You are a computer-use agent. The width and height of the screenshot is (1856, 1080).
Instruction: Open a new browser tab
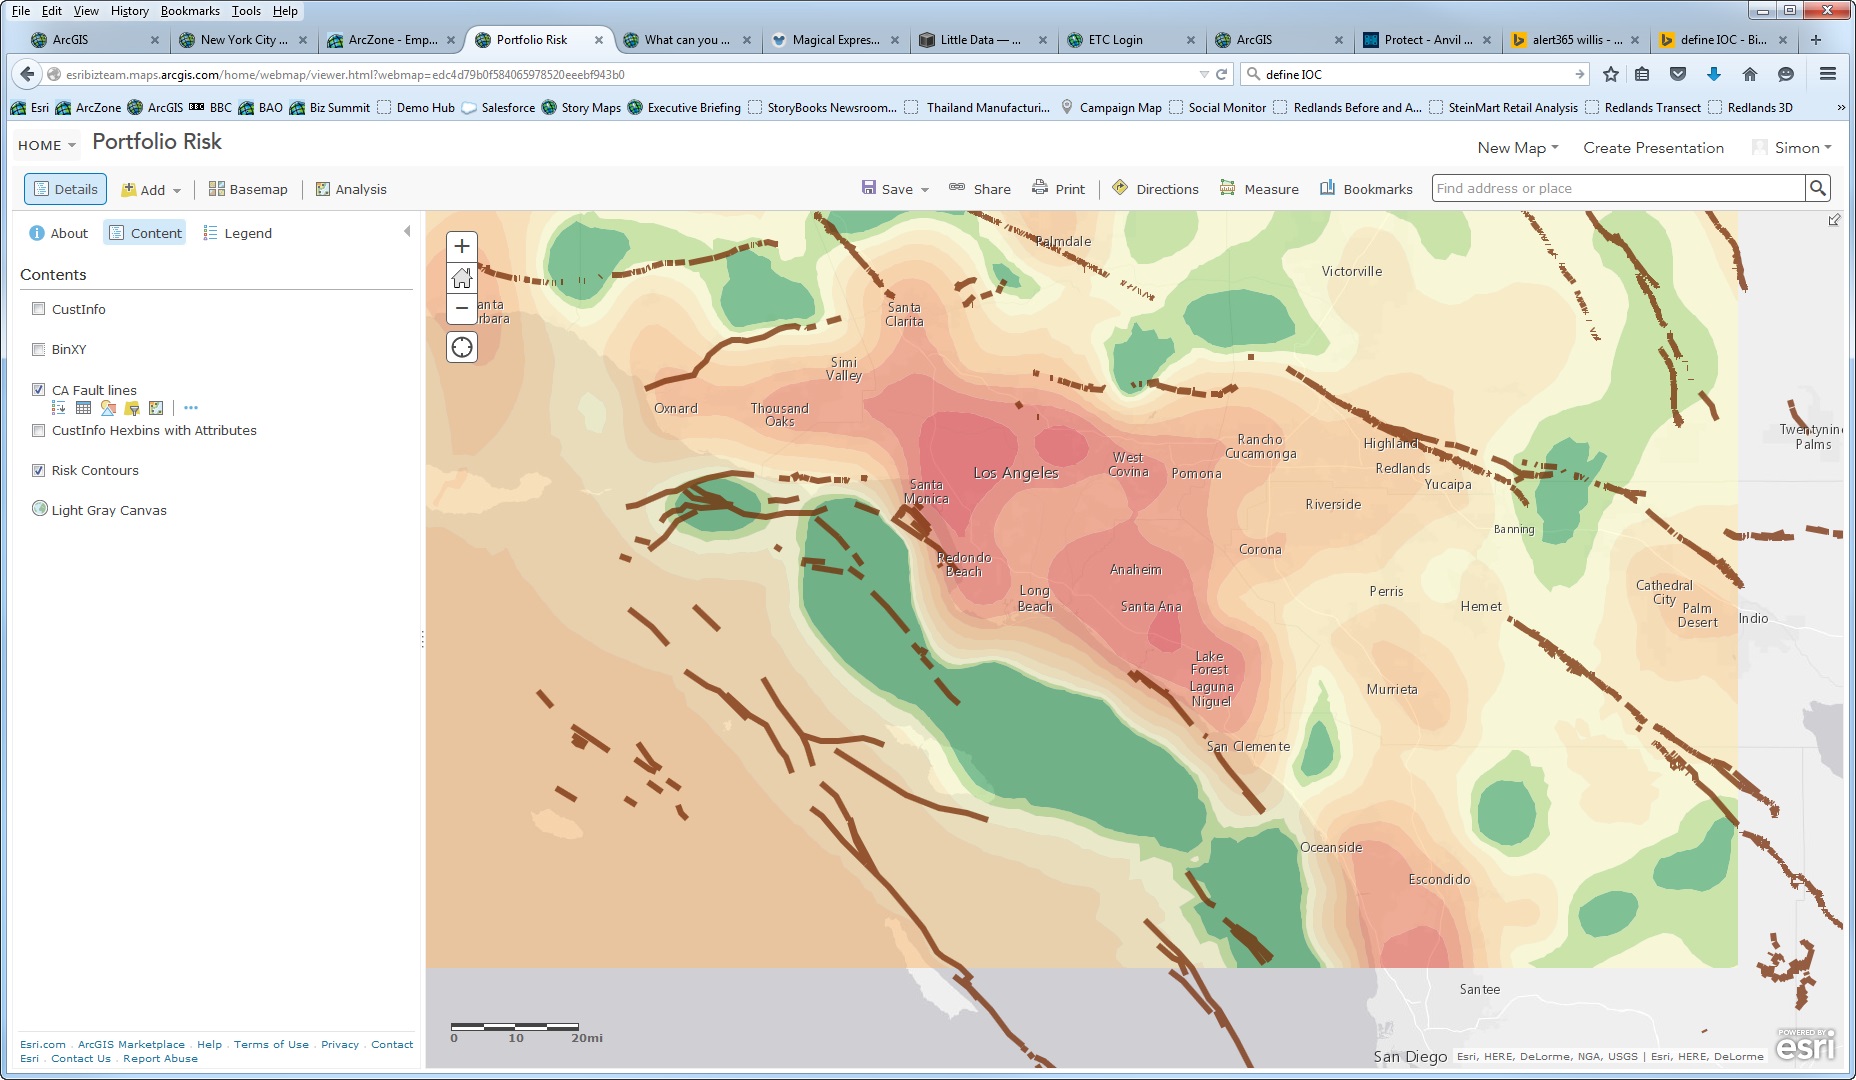point(1816,40)
